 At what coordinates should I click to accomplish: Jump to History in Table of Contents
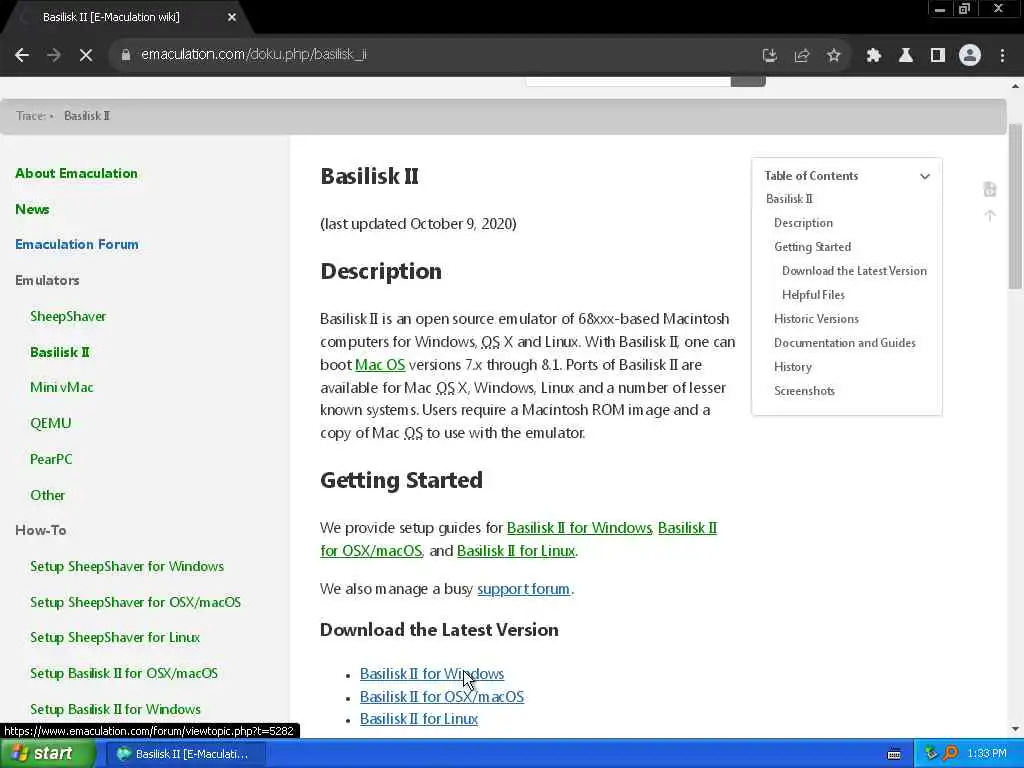pyautogui.click(x=793, y=367)
